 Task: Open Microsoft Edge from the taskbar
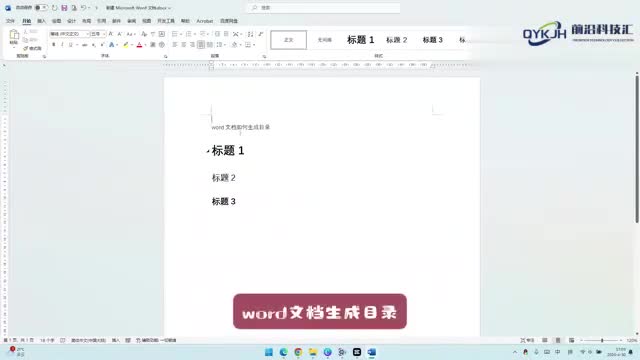pyautogui.click(x=283, y=352)
